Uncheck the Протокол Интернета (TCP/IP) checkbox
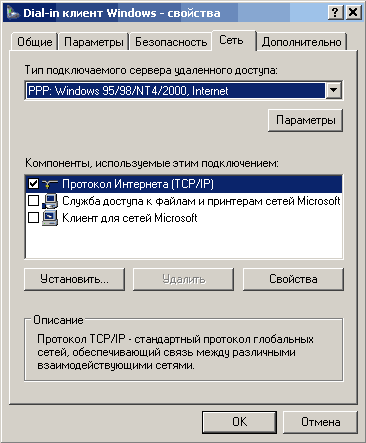 pos(33,184)
